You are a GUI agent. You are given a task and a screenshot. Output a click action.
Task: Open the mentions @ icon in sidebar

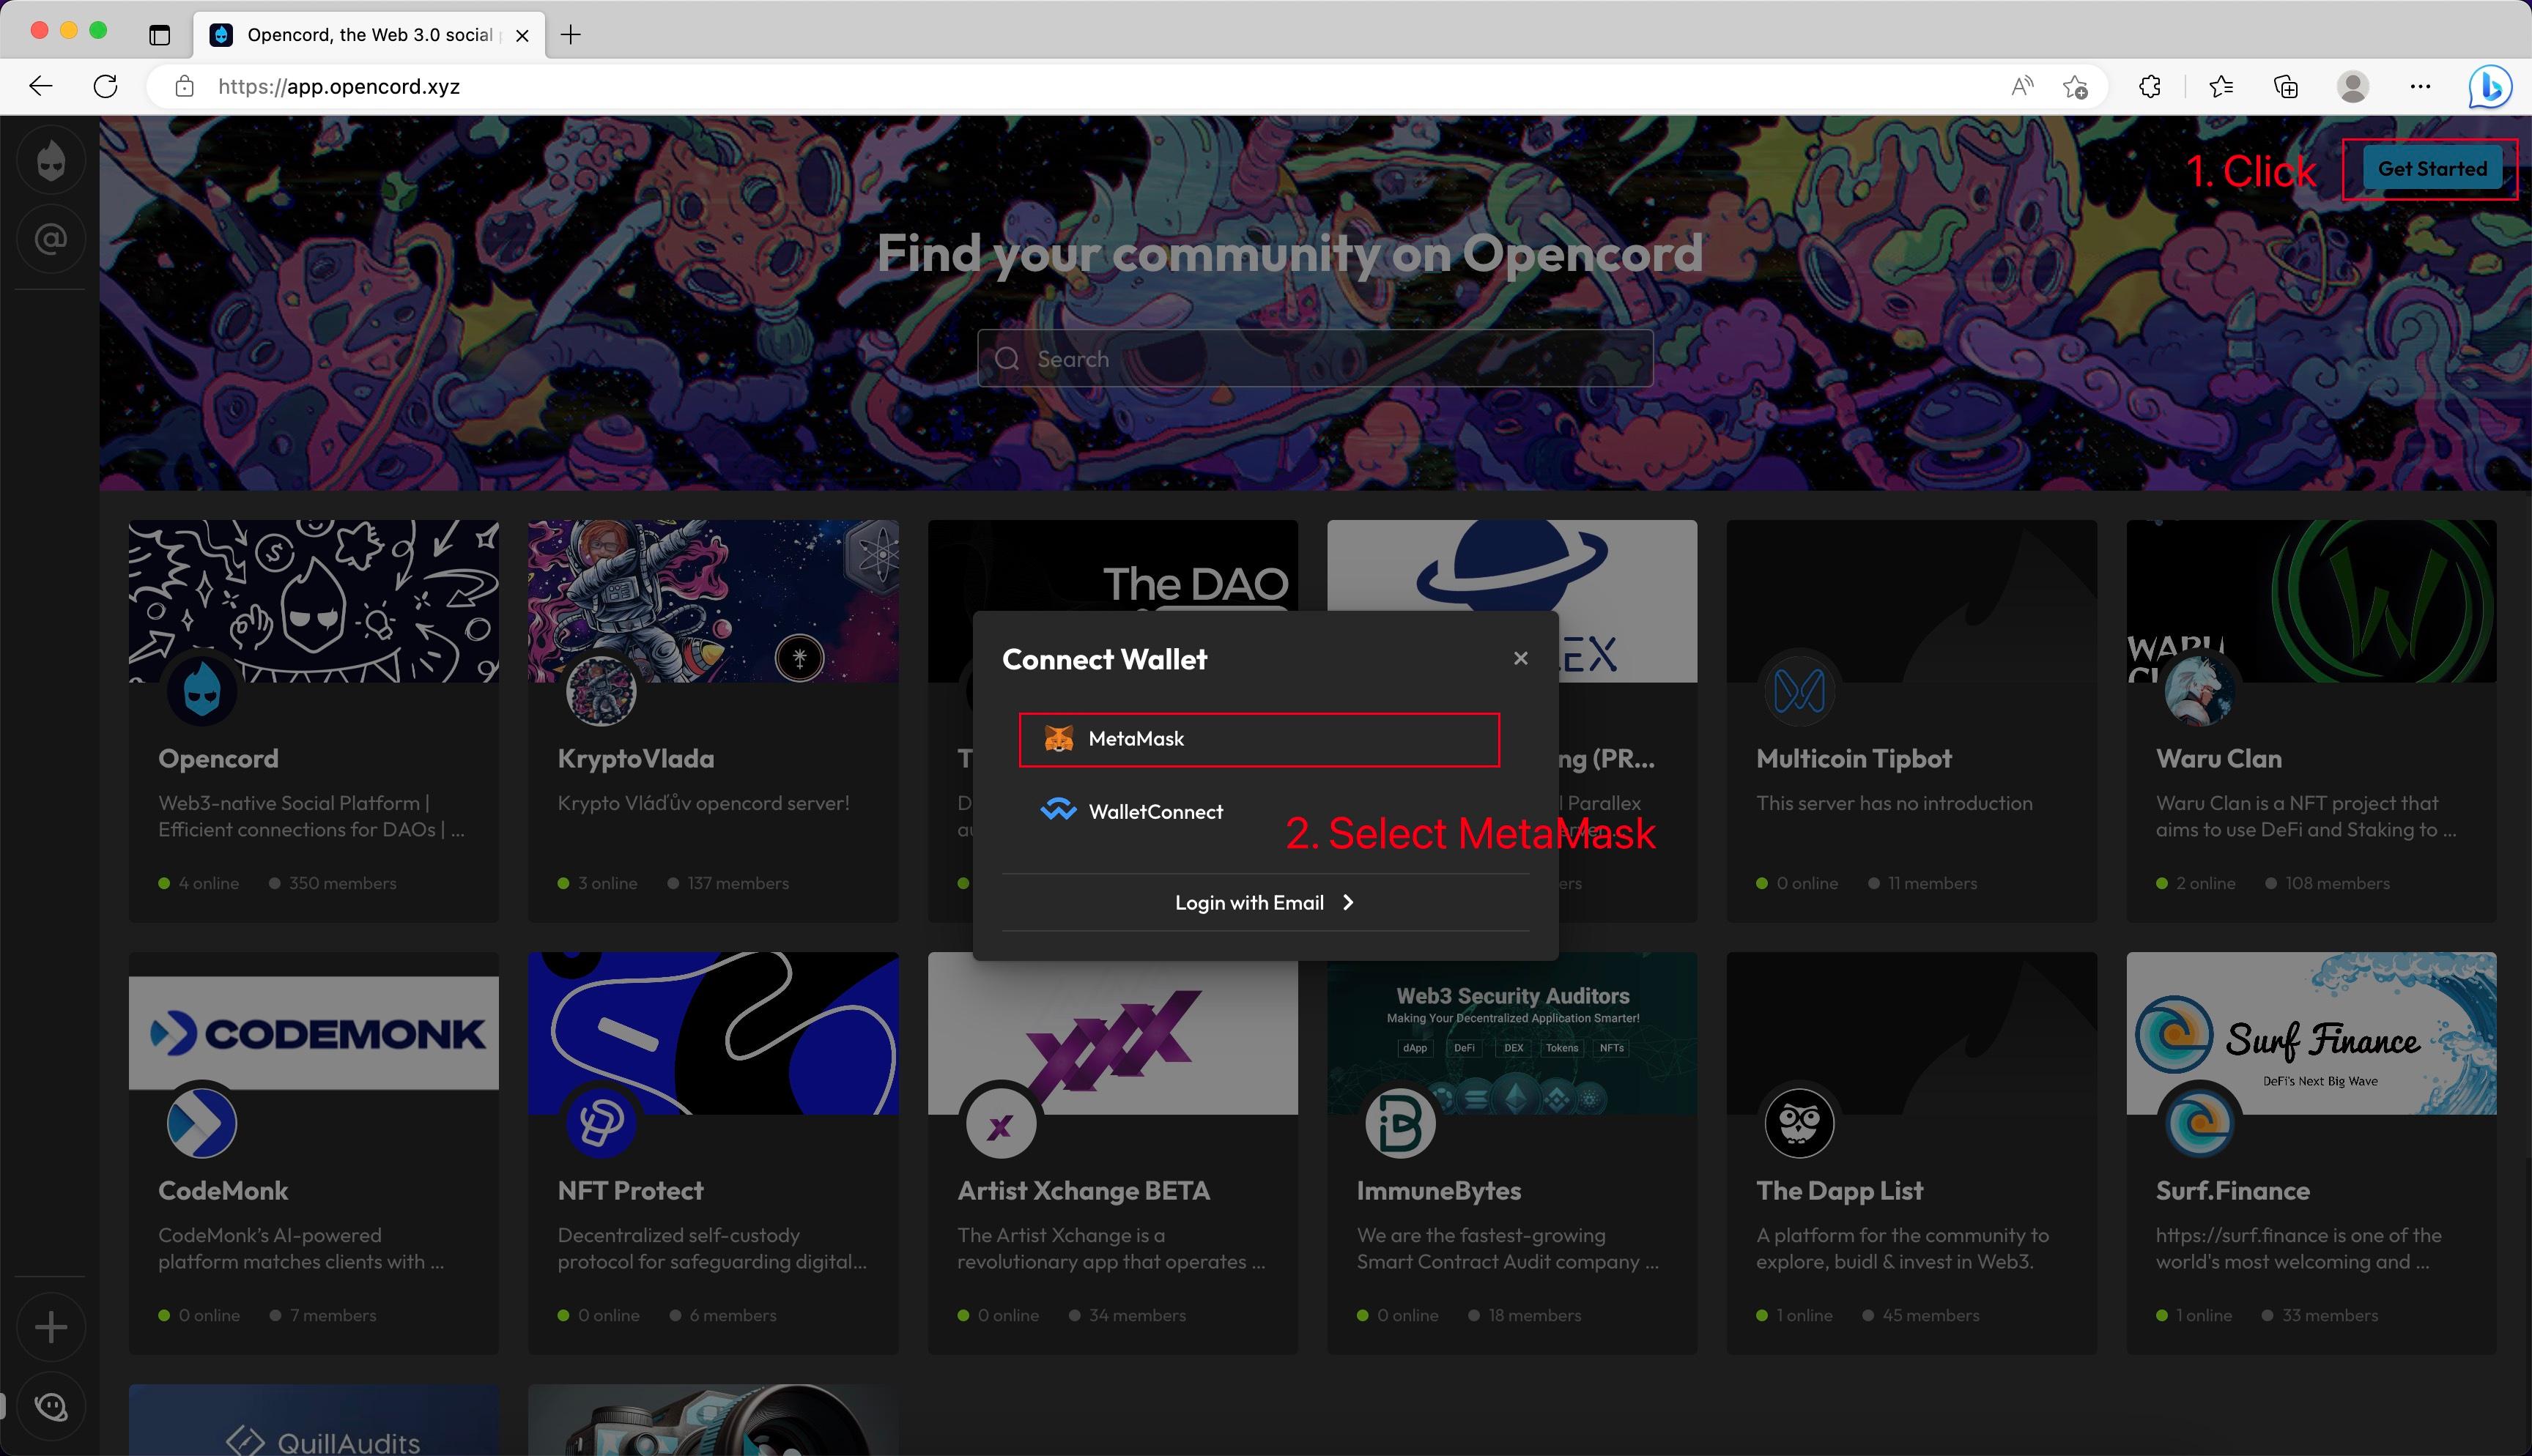pos(51,239)
